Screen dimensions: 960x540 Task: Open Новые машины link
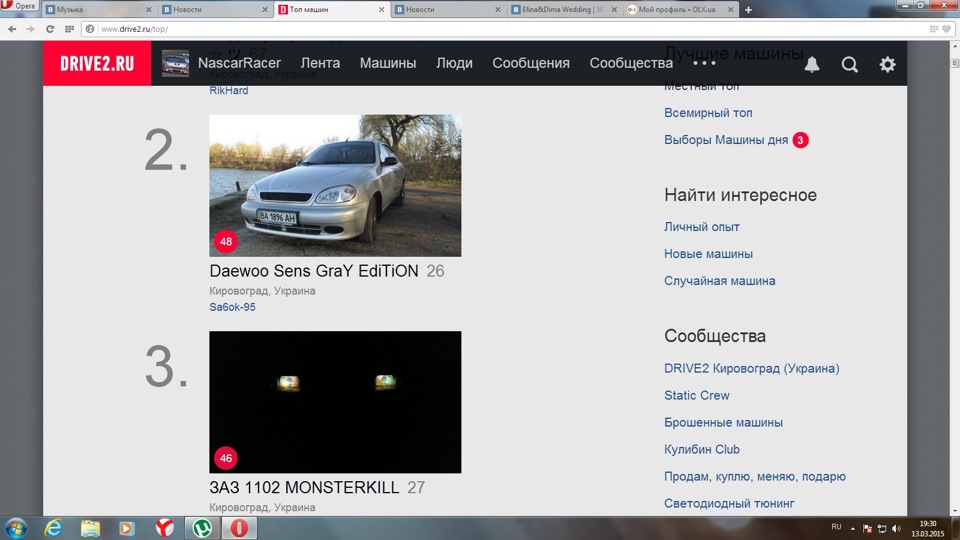pos(708,253)
